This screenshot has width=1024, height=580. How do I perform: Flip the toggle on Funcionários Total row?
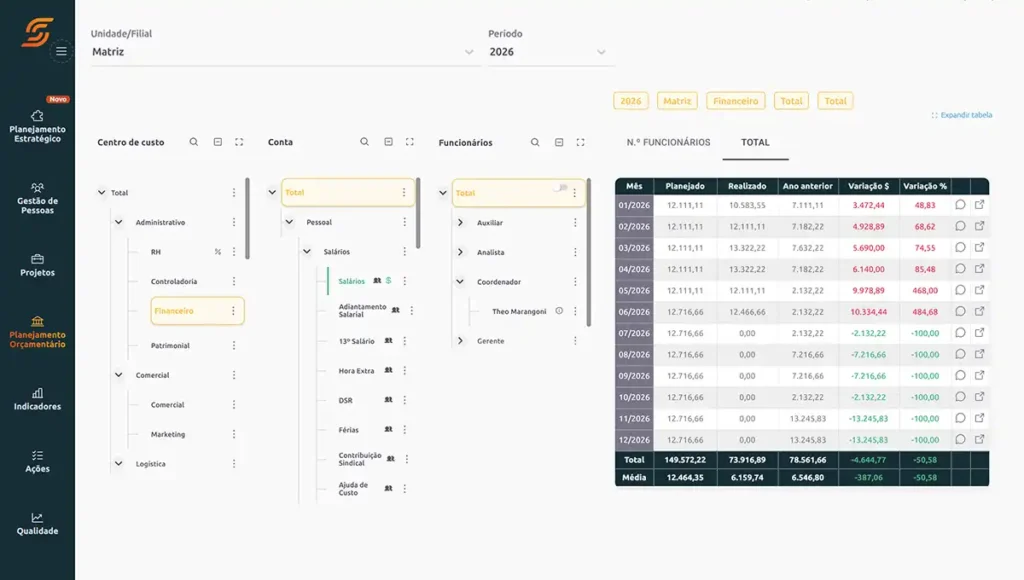(560, 188)
